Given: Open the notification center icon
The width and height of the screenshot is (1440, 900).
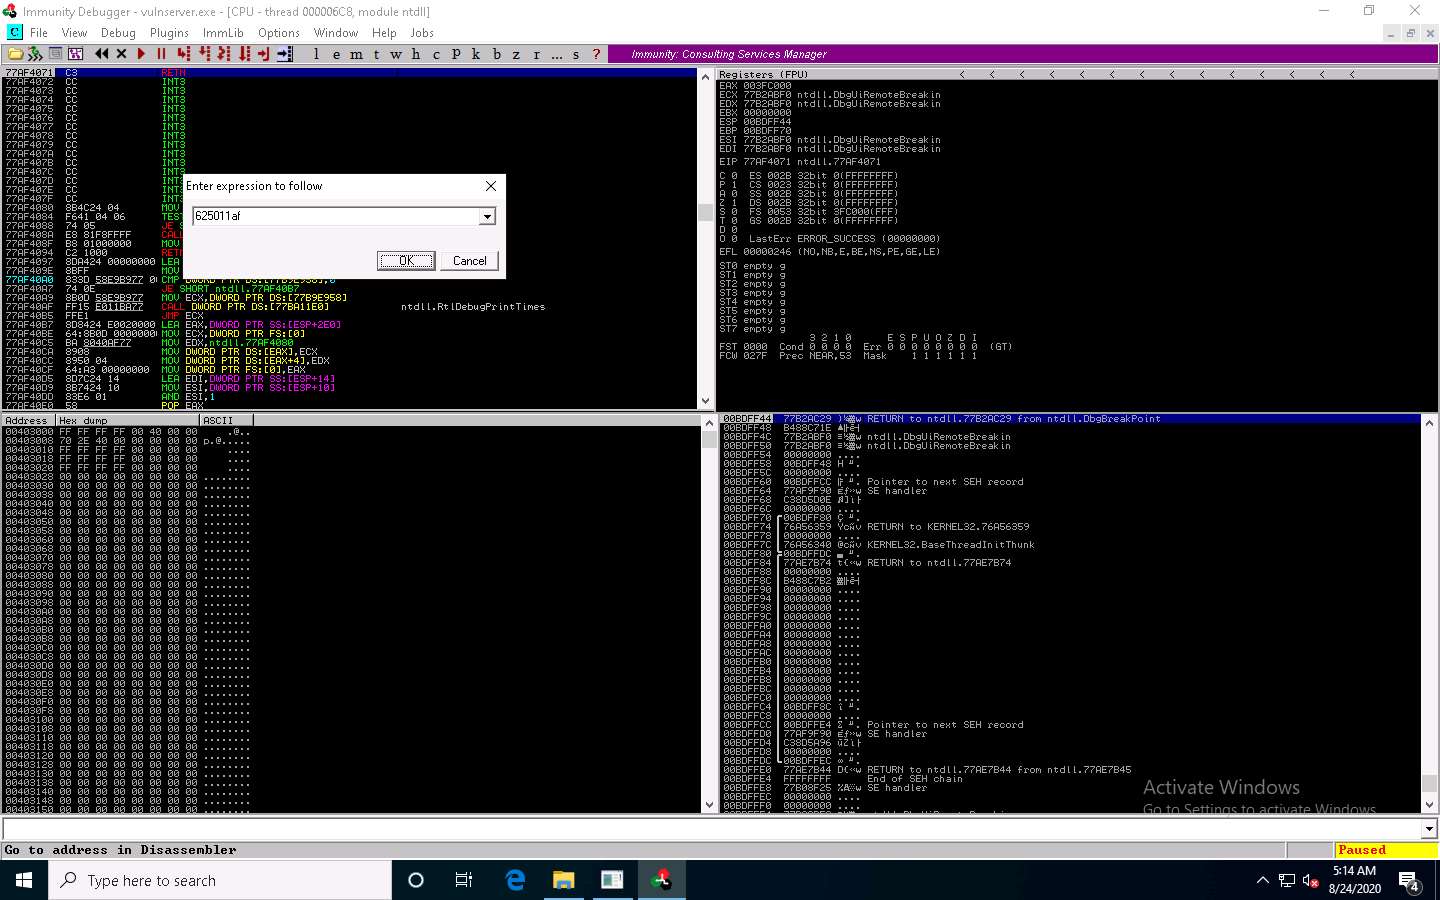Looking at the screenshot, I should coord(1410,881).
